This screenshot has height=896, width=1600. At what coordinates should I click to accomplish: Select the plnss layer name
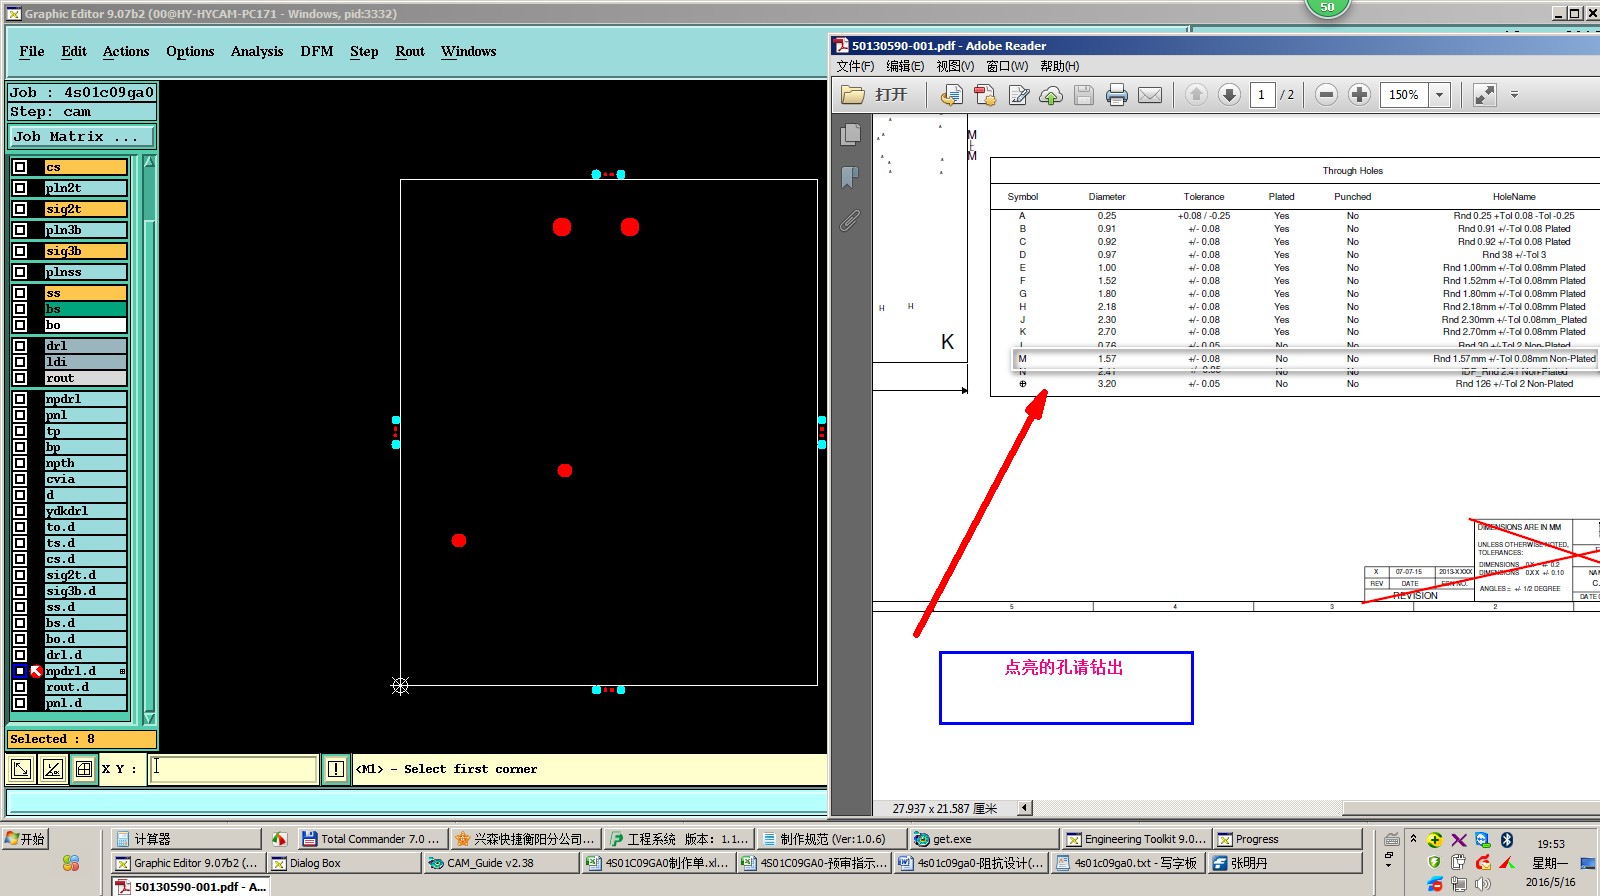coord(85,272)
